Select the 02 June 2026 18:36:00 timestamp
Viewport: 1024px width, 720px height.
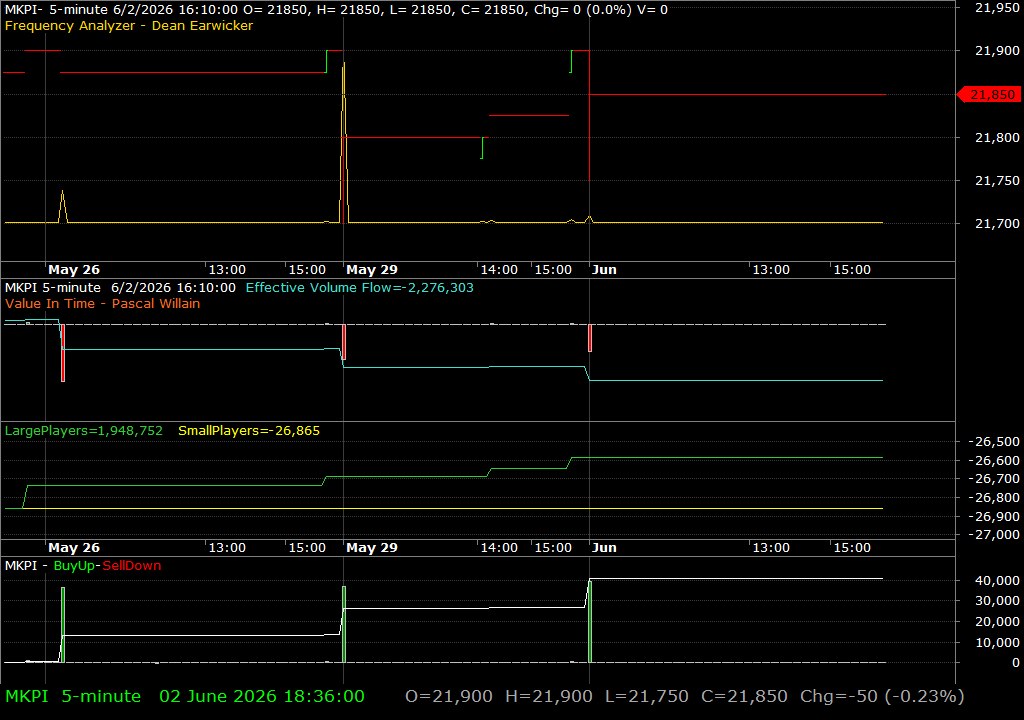(262, 696)
